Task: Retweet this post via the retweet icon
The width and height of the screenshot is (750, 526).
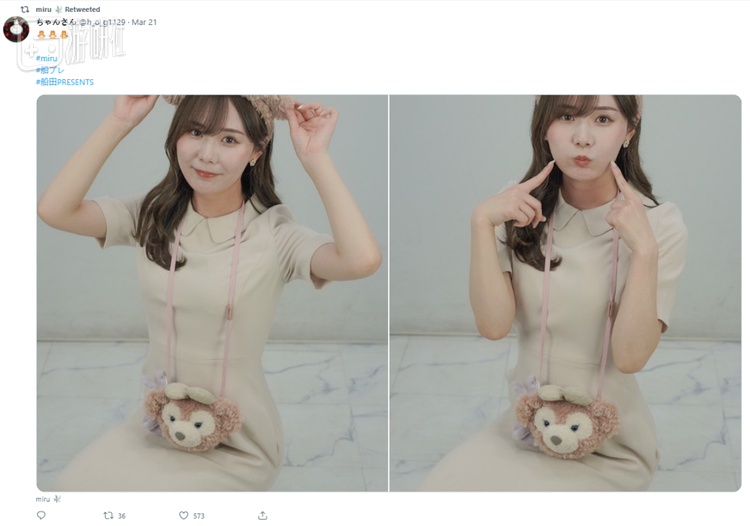Action: pos(108,515)
